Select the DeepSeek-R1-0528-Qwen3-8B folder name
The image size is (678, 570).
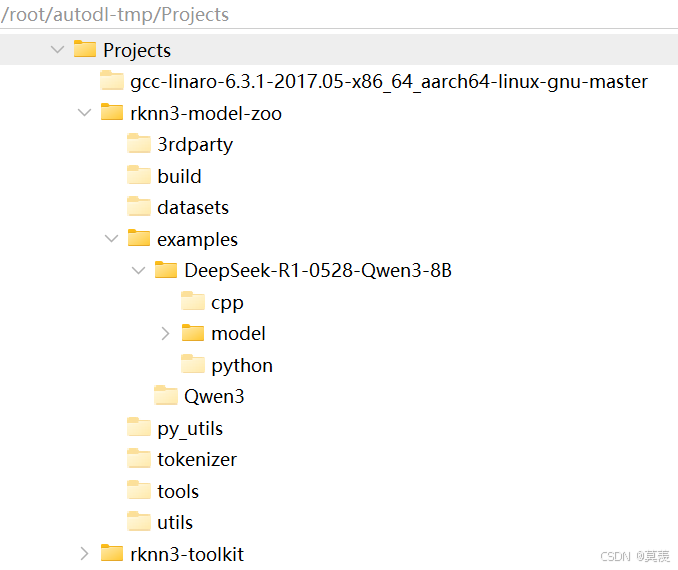click(318, 271)
